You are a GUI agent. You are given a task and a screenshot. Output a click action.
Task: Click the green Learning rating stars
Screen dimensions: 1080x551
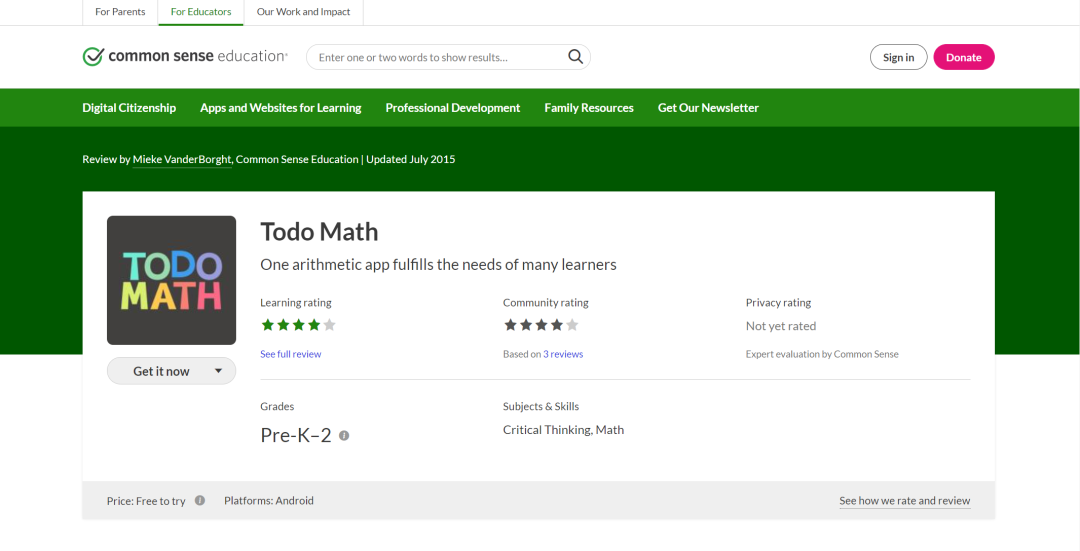298,324
